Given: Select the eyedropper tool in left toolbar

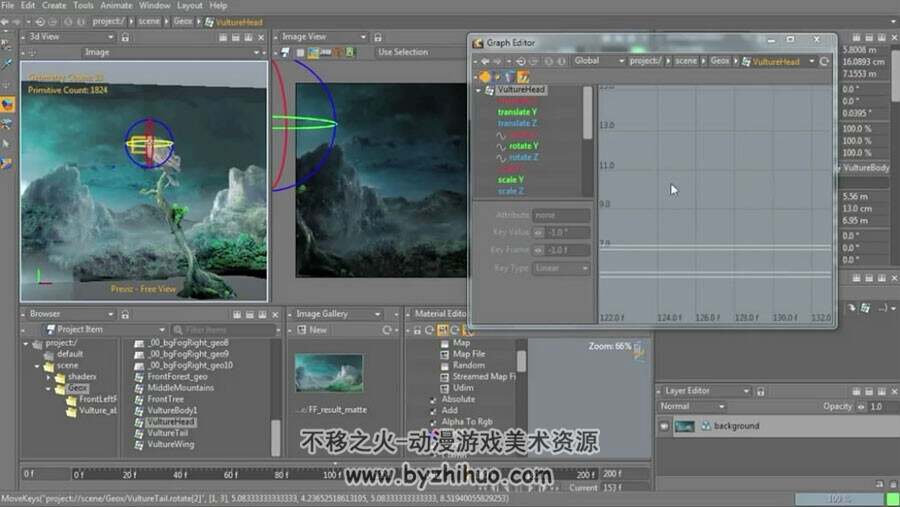Looking at the screenshot, I should pyautogui.click(x=7, y=64).
